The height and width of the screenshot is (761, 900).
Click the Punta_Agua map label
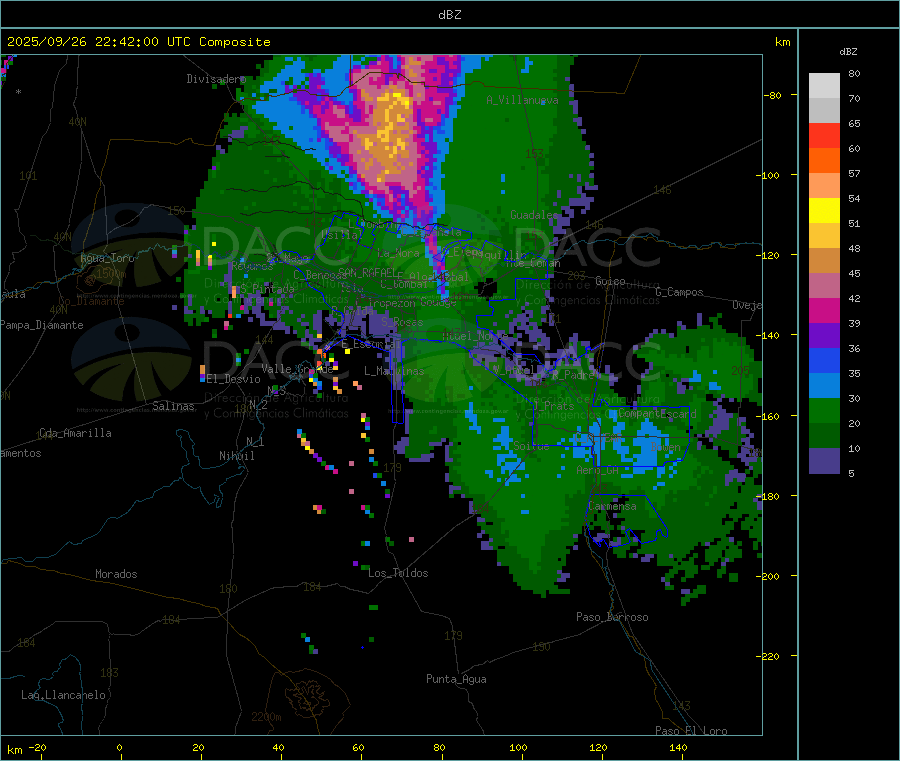(456, 679)
